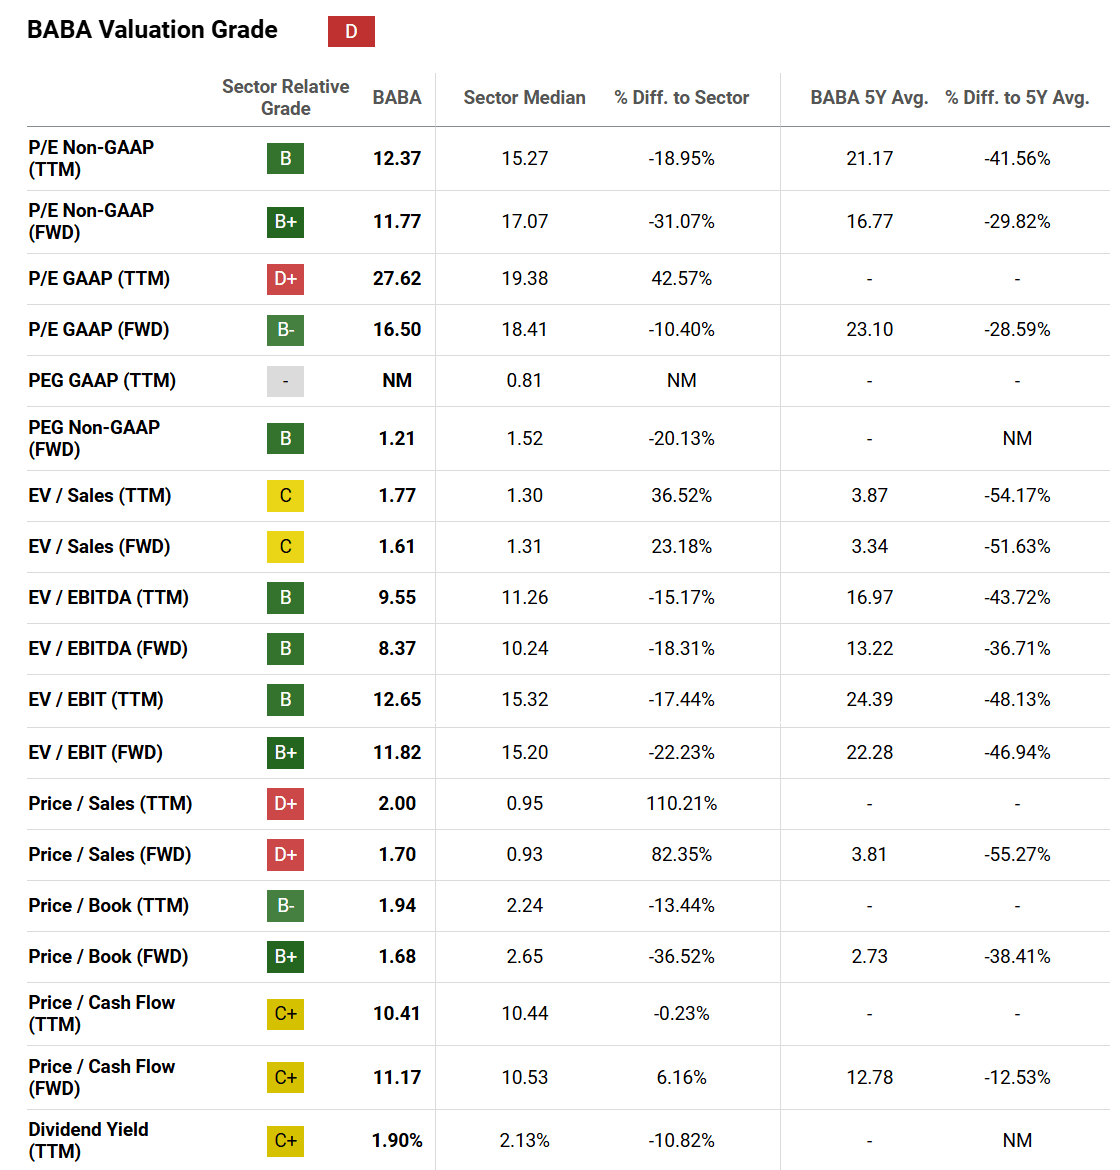The height and width of the screenshot is (1170, 1120).
Task: Open the P/E Non-GAAP (FWD) metric link
Action: pyautogui.click(x=91, y=221)
